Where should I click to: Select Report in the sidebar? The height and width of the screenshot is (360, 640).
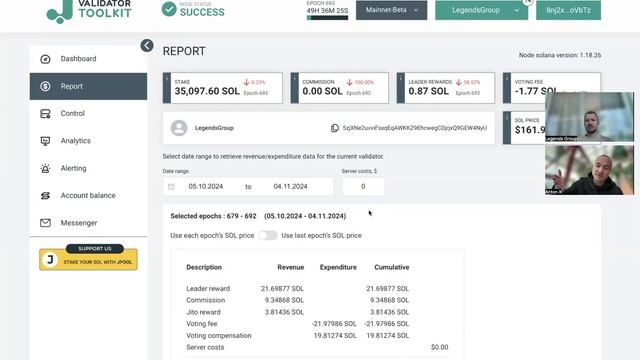click(x=88, y=87)
